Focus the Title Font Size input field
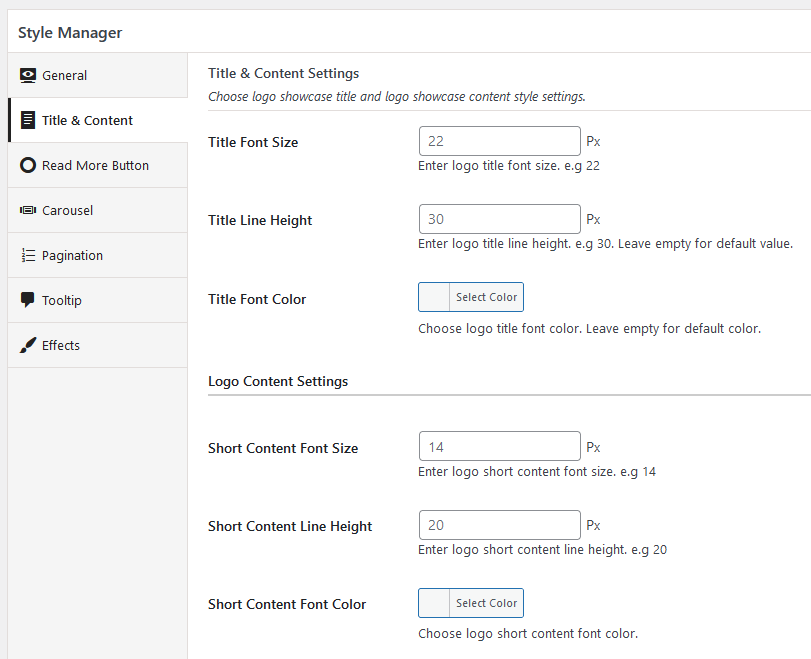Viewport: 811px width, 659px height. pyautogui.click(x=499, y=141)
